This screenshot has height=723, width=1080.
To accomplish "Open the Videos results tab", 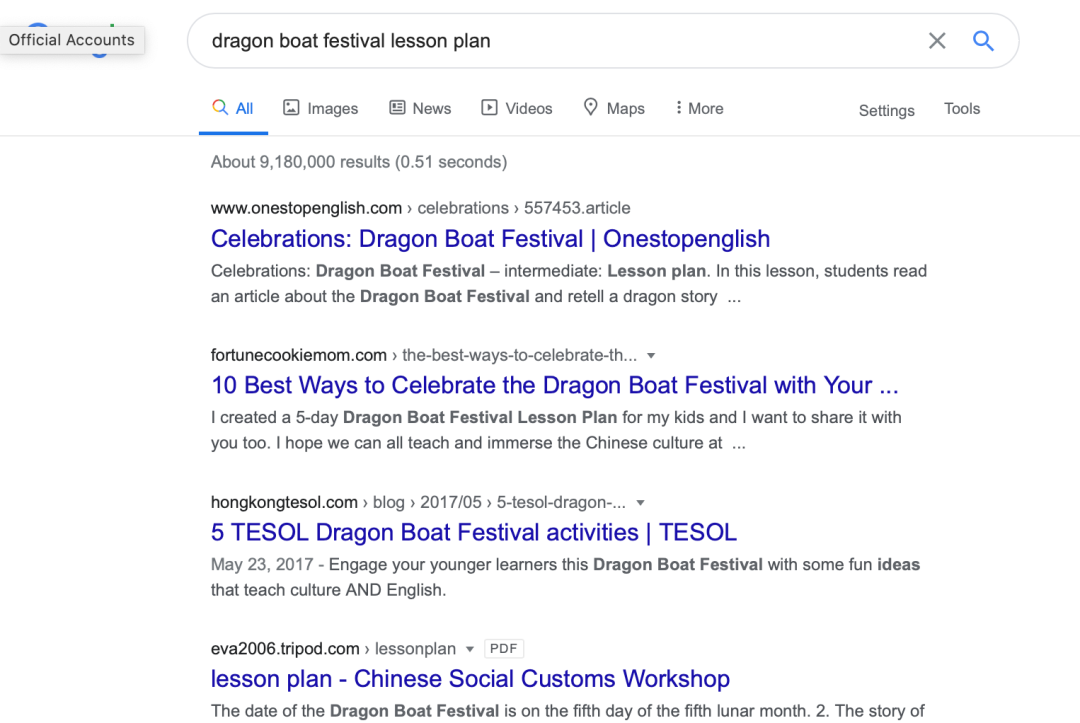I will 517,108.
